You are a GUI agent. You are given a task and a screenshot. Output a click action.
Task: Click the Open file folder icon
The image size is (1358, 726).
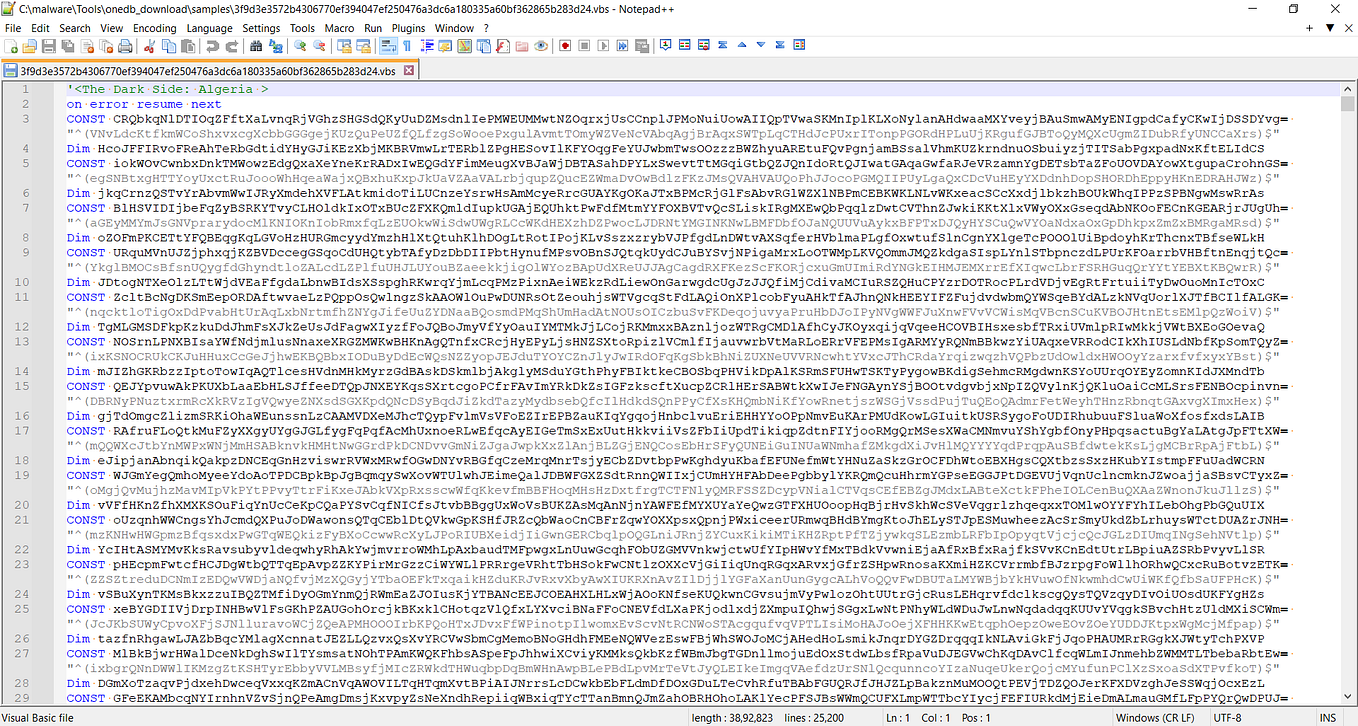[x=30, y=46]
